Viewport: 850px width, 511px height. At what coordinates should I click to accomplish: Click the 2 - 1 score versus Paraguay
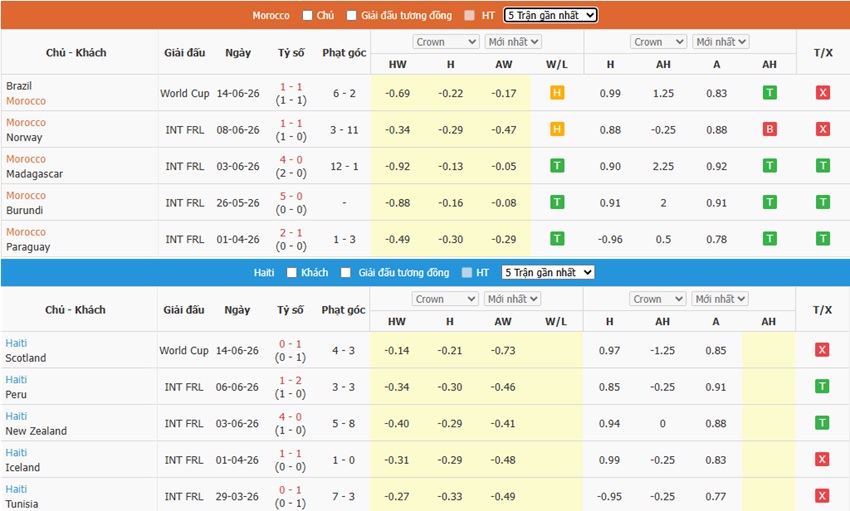(x=291, y=232)
